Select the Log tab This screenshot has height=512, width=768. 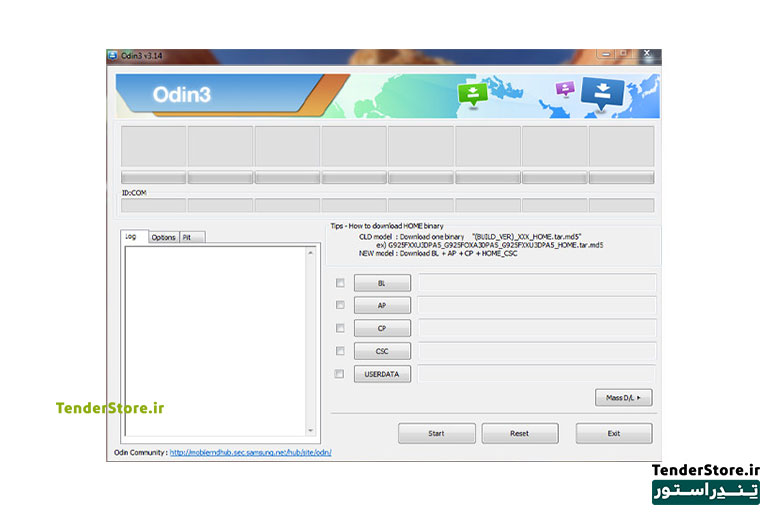click(x=134, y=236)
